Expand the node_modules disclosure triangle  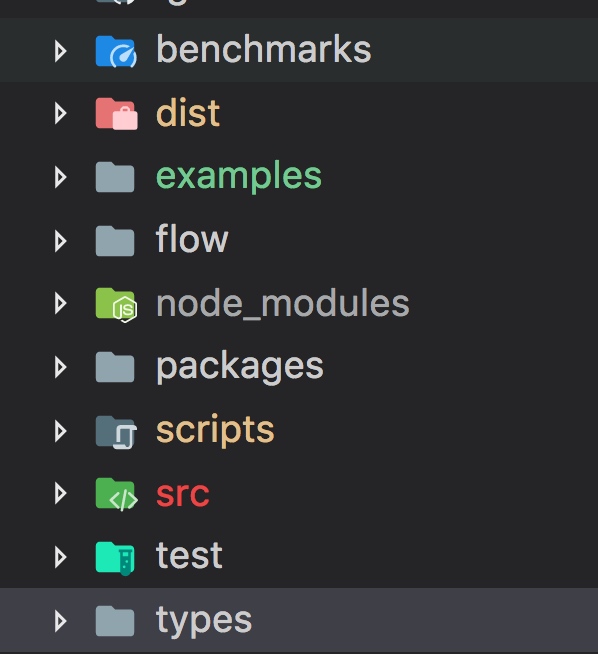click(60, 304)
